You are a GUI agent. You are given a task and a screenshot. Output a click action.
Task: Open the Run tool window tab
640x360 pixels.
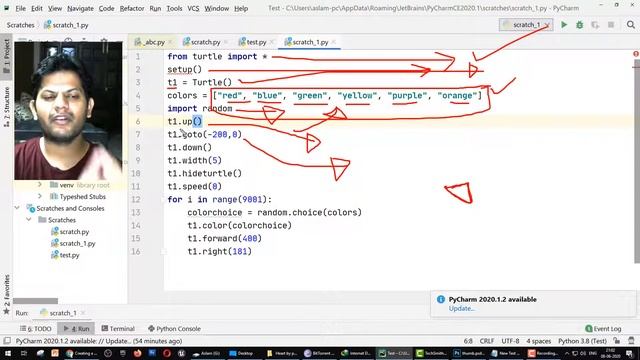click(x=76, y=329)
